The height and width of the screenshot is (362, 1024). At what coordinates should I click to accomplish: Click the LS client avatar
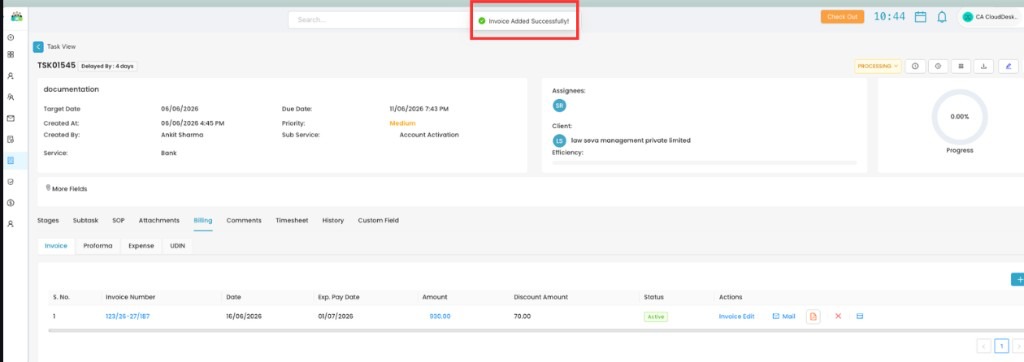[559, 140]
